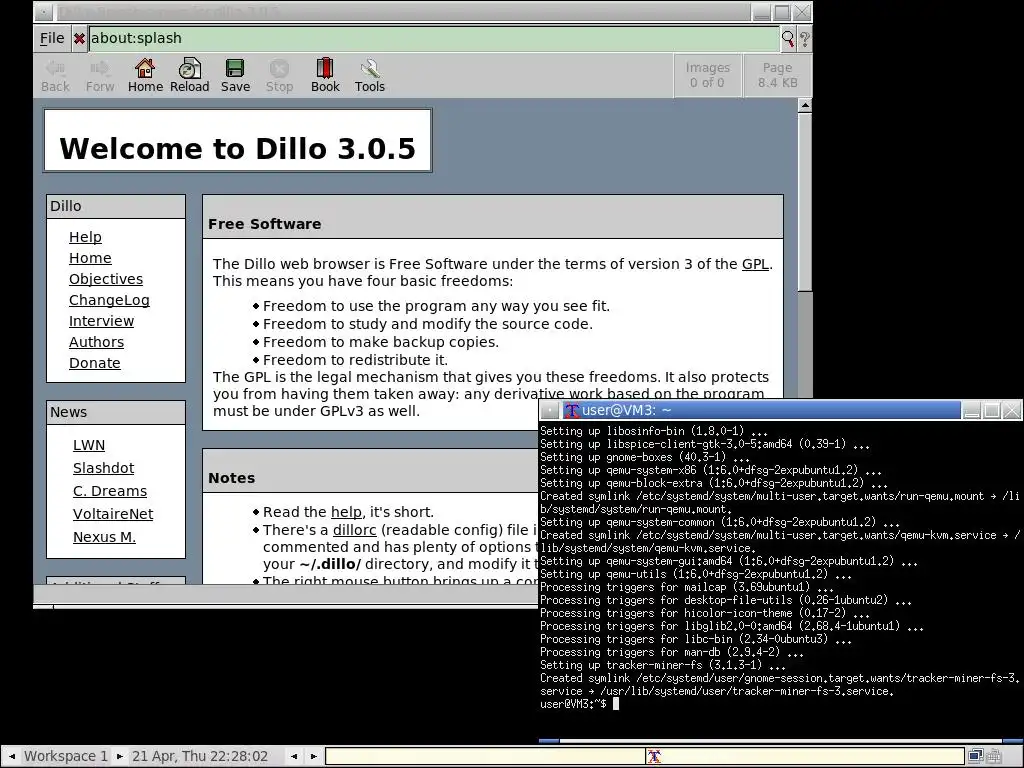Click the terminal prompt user@VM3:~$

[x=573, y=704]
